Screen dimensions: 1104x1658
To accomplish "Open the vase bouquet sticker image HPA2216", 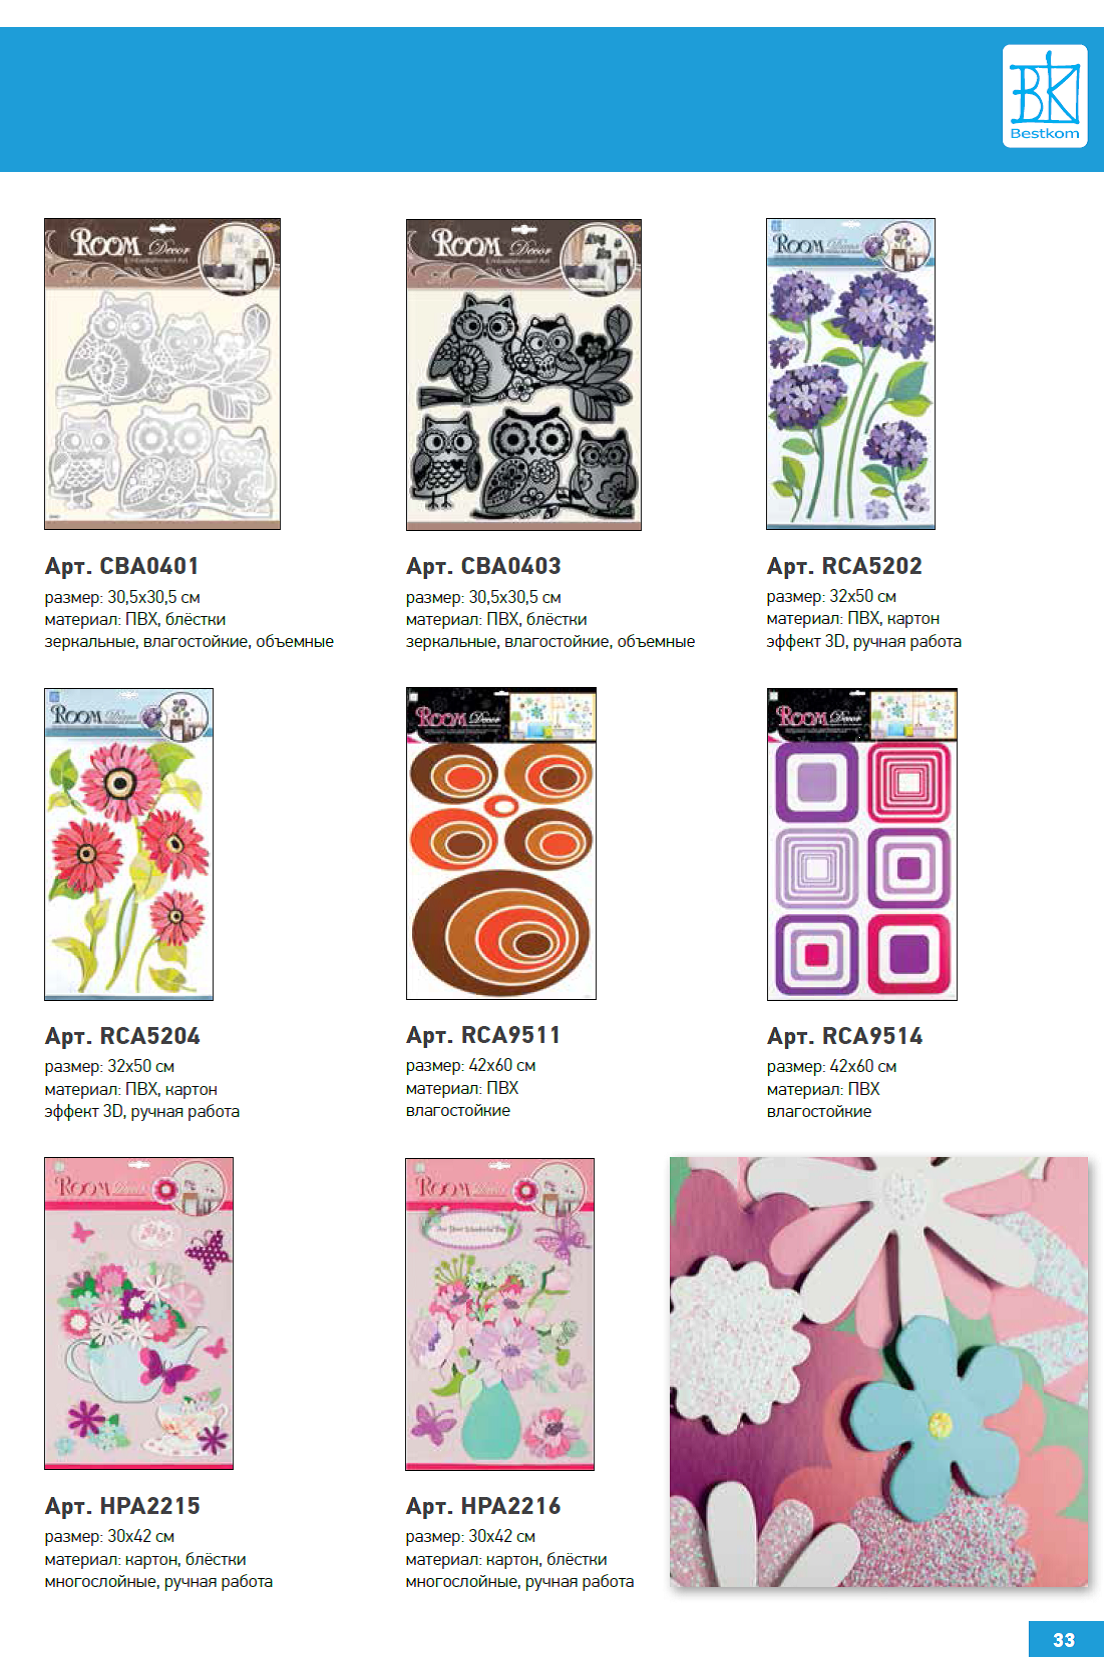I will (500, 1314).
